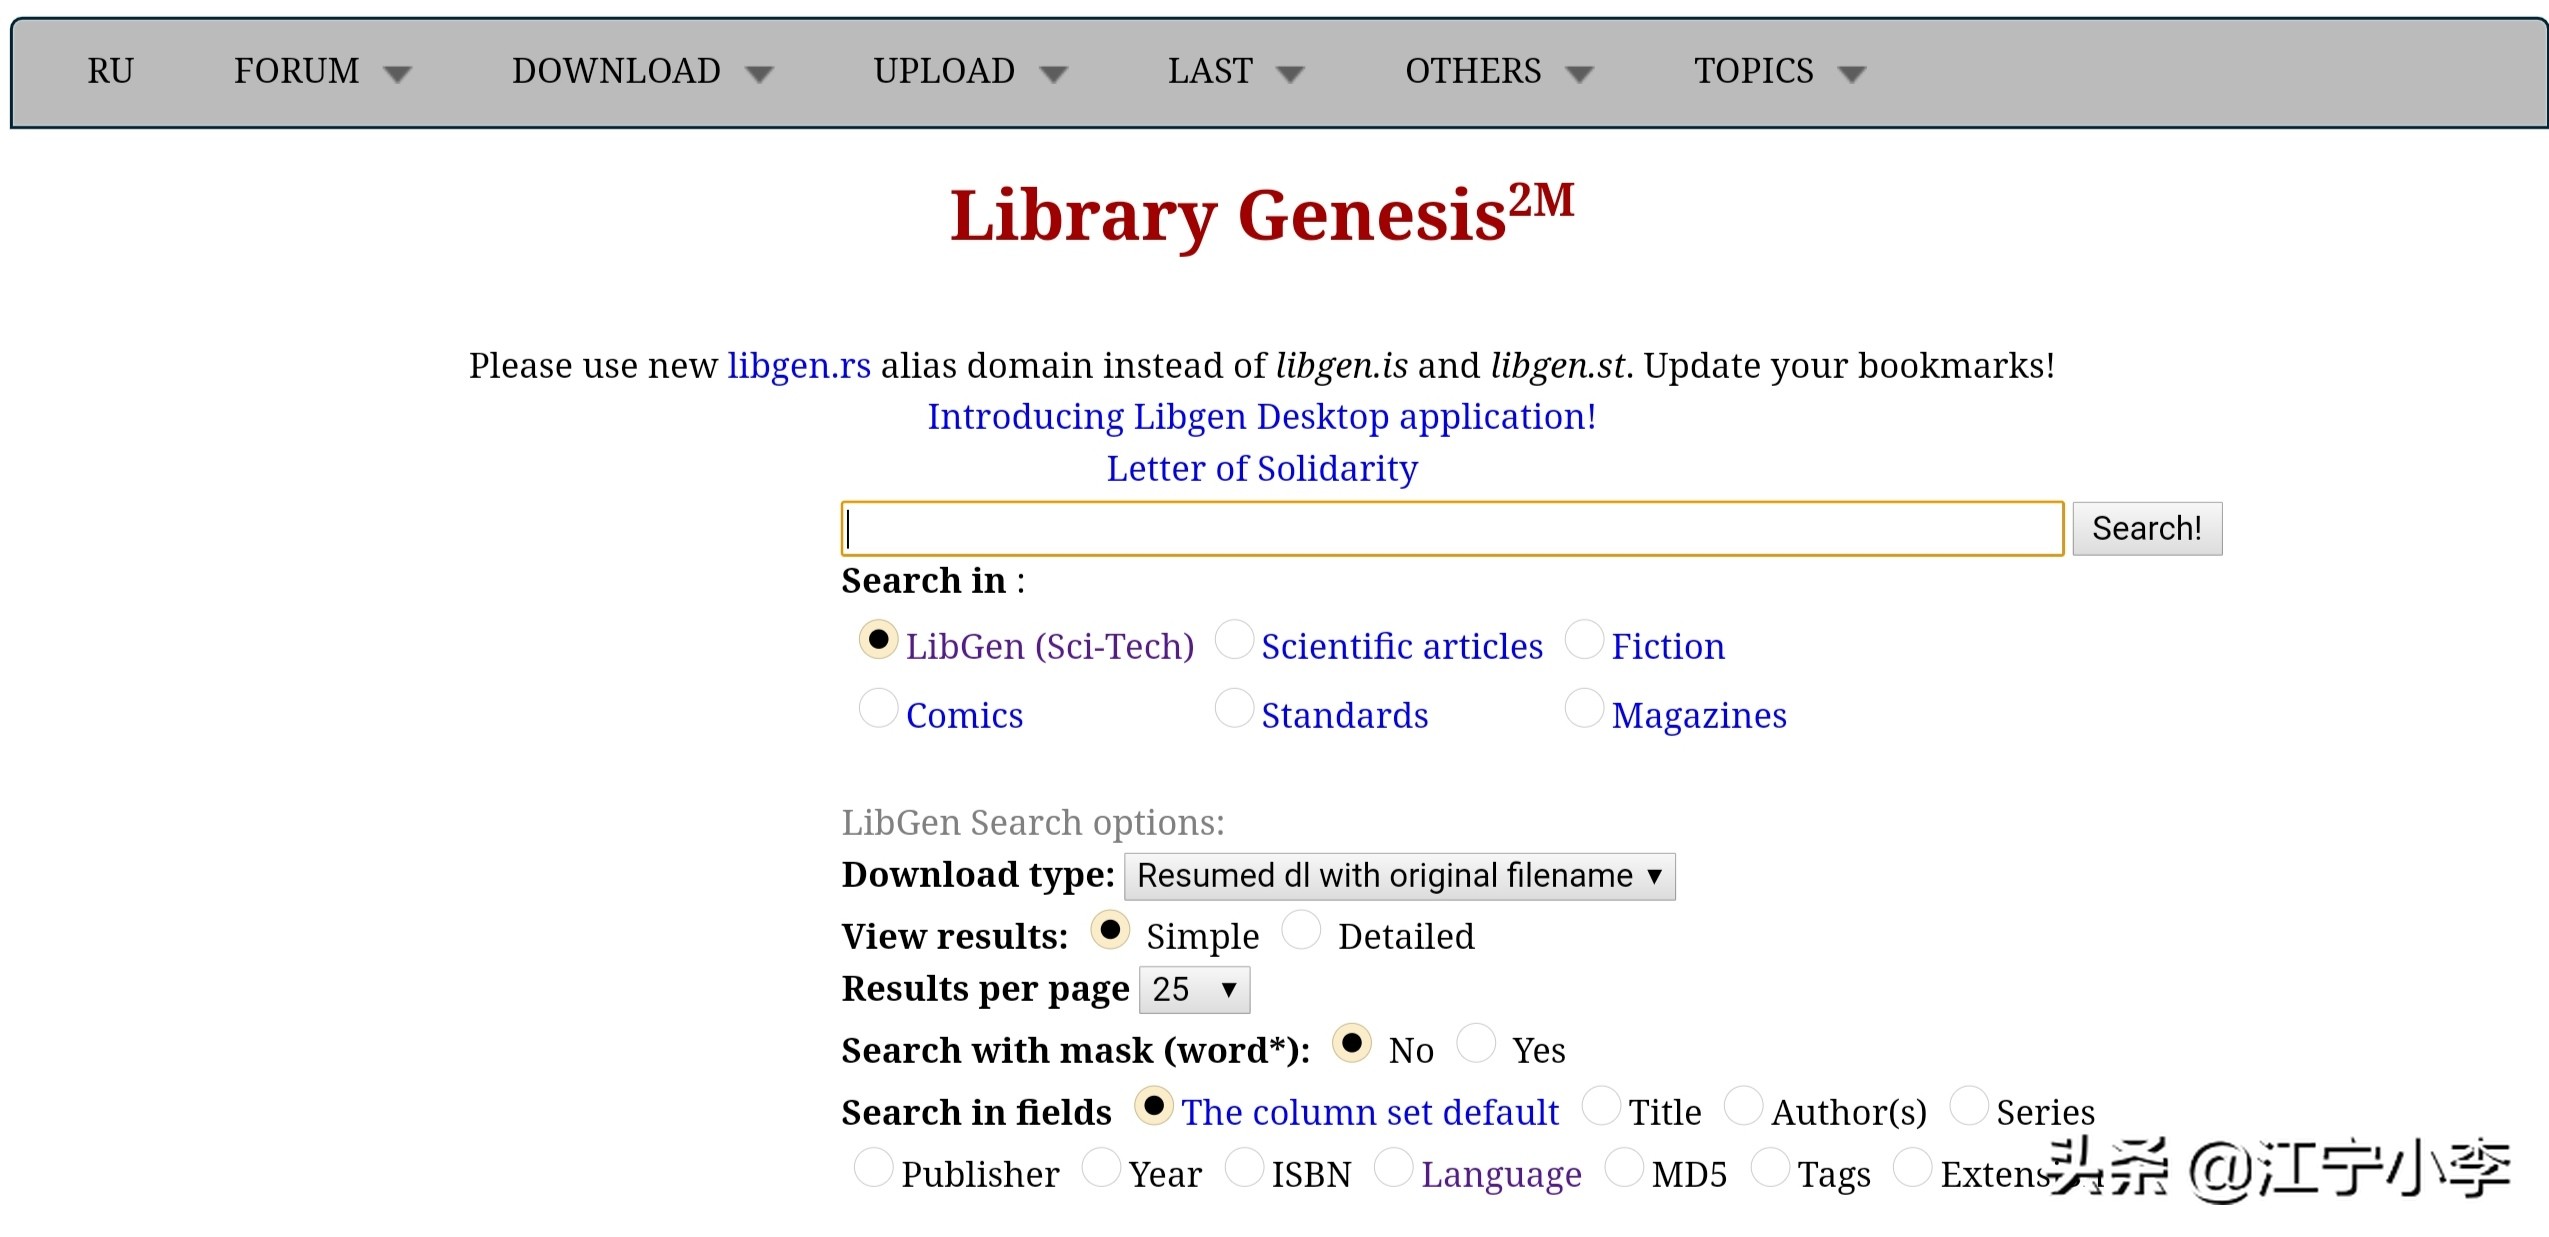The image size is (2549, 1237).
Task: Change Results per page dropdown
Action: click(1193, 990)
